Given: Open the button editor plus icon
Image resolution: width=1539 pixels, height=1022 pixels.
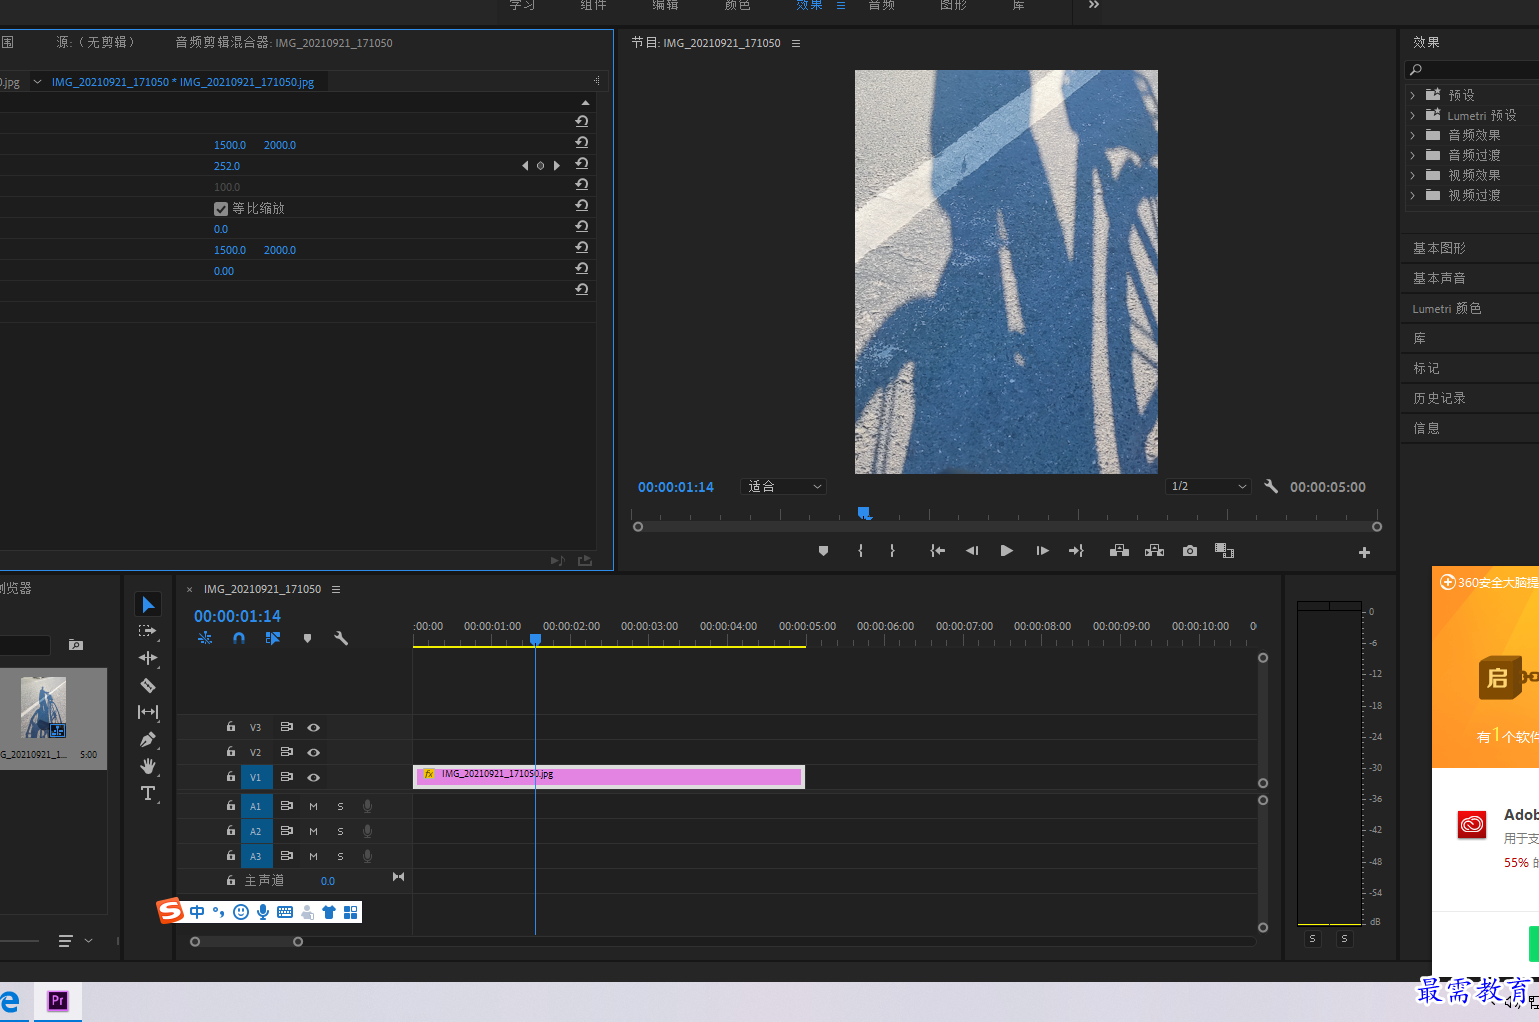Looking at the screenshot, I should click(1364, 552).
